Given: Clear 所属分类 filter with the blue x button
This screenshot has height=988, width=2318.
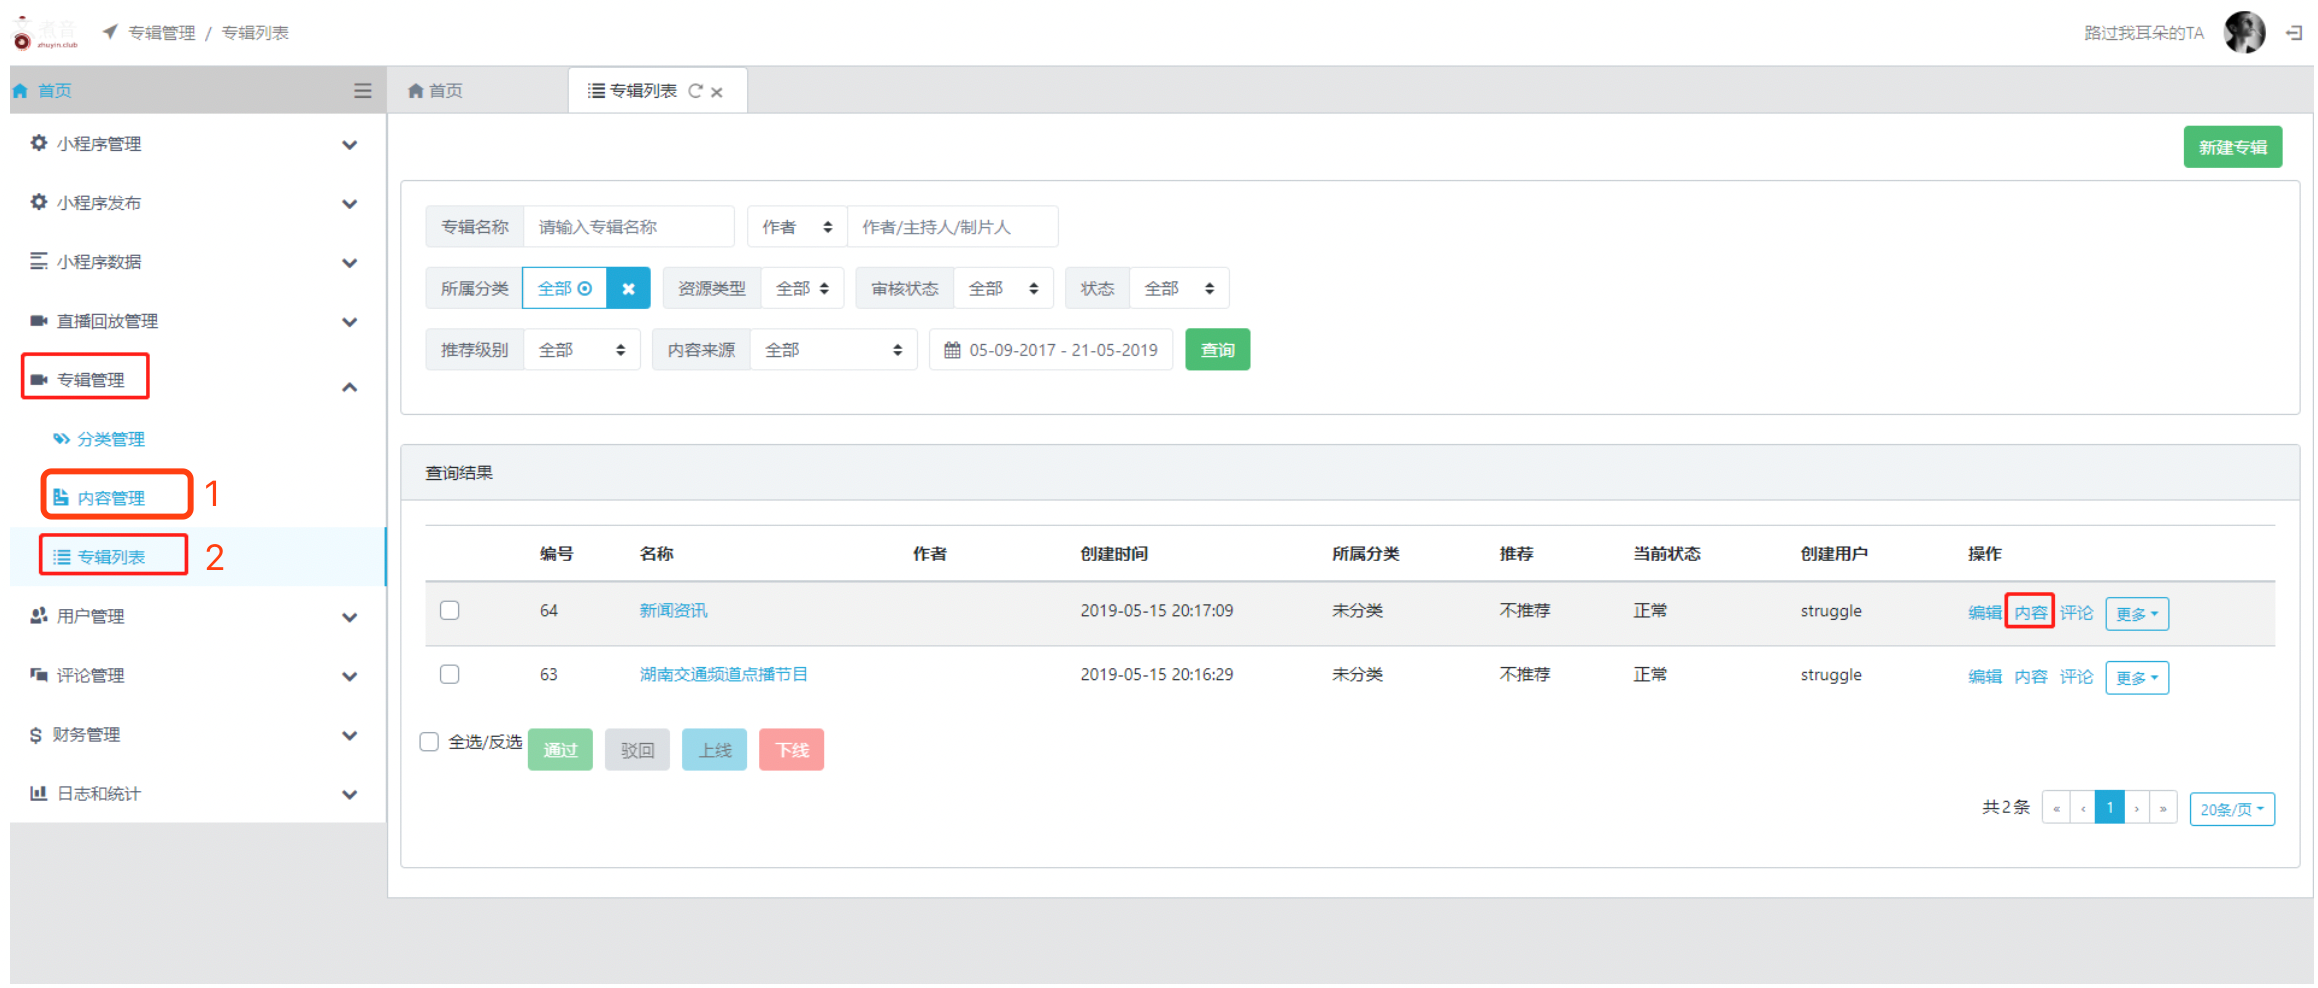Looking at the screenshot, I should [x=628, y=289].
